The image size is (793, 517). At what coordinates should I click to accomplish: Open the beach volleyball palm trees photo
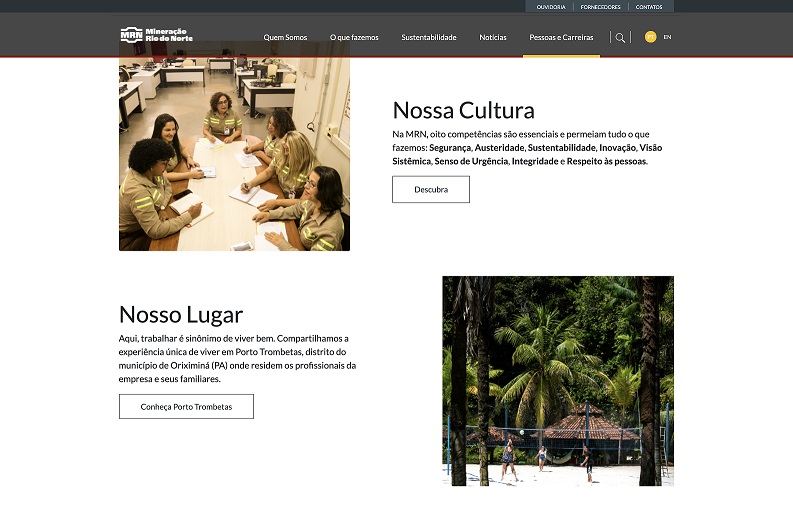click(558, 381)
